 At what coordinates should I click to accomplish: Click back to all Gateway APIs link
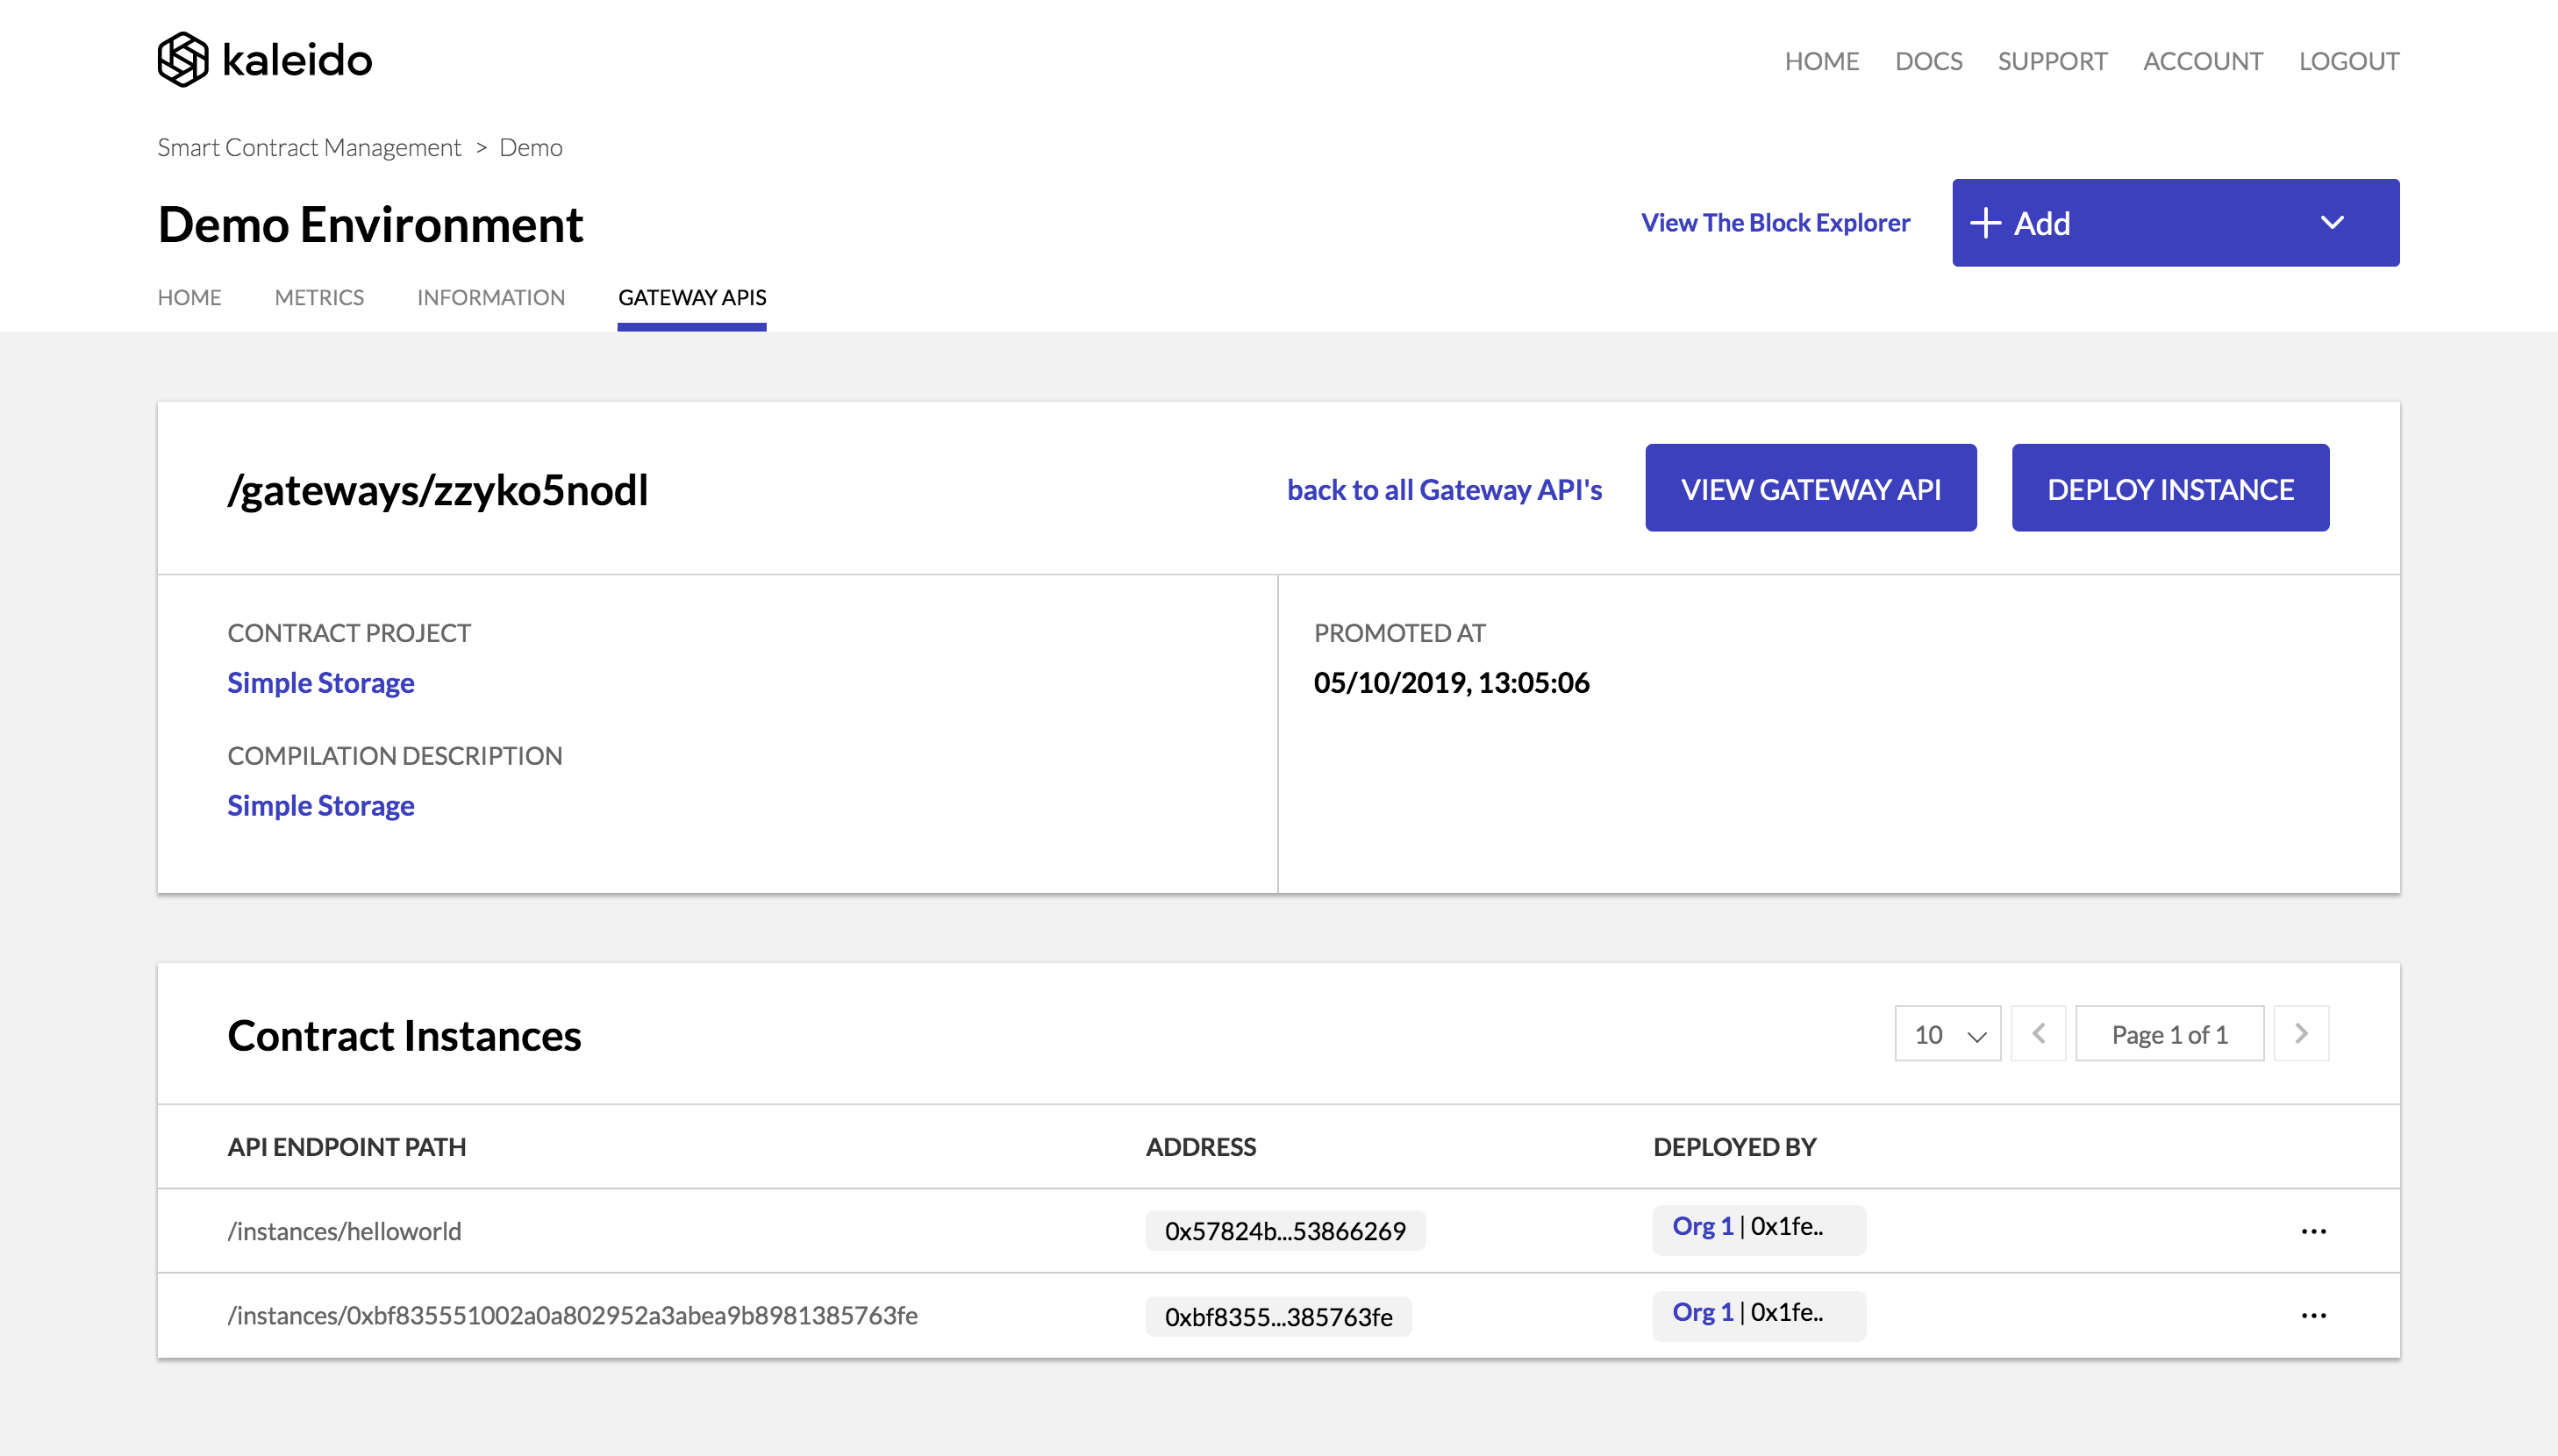click(x=1442, y=487)
